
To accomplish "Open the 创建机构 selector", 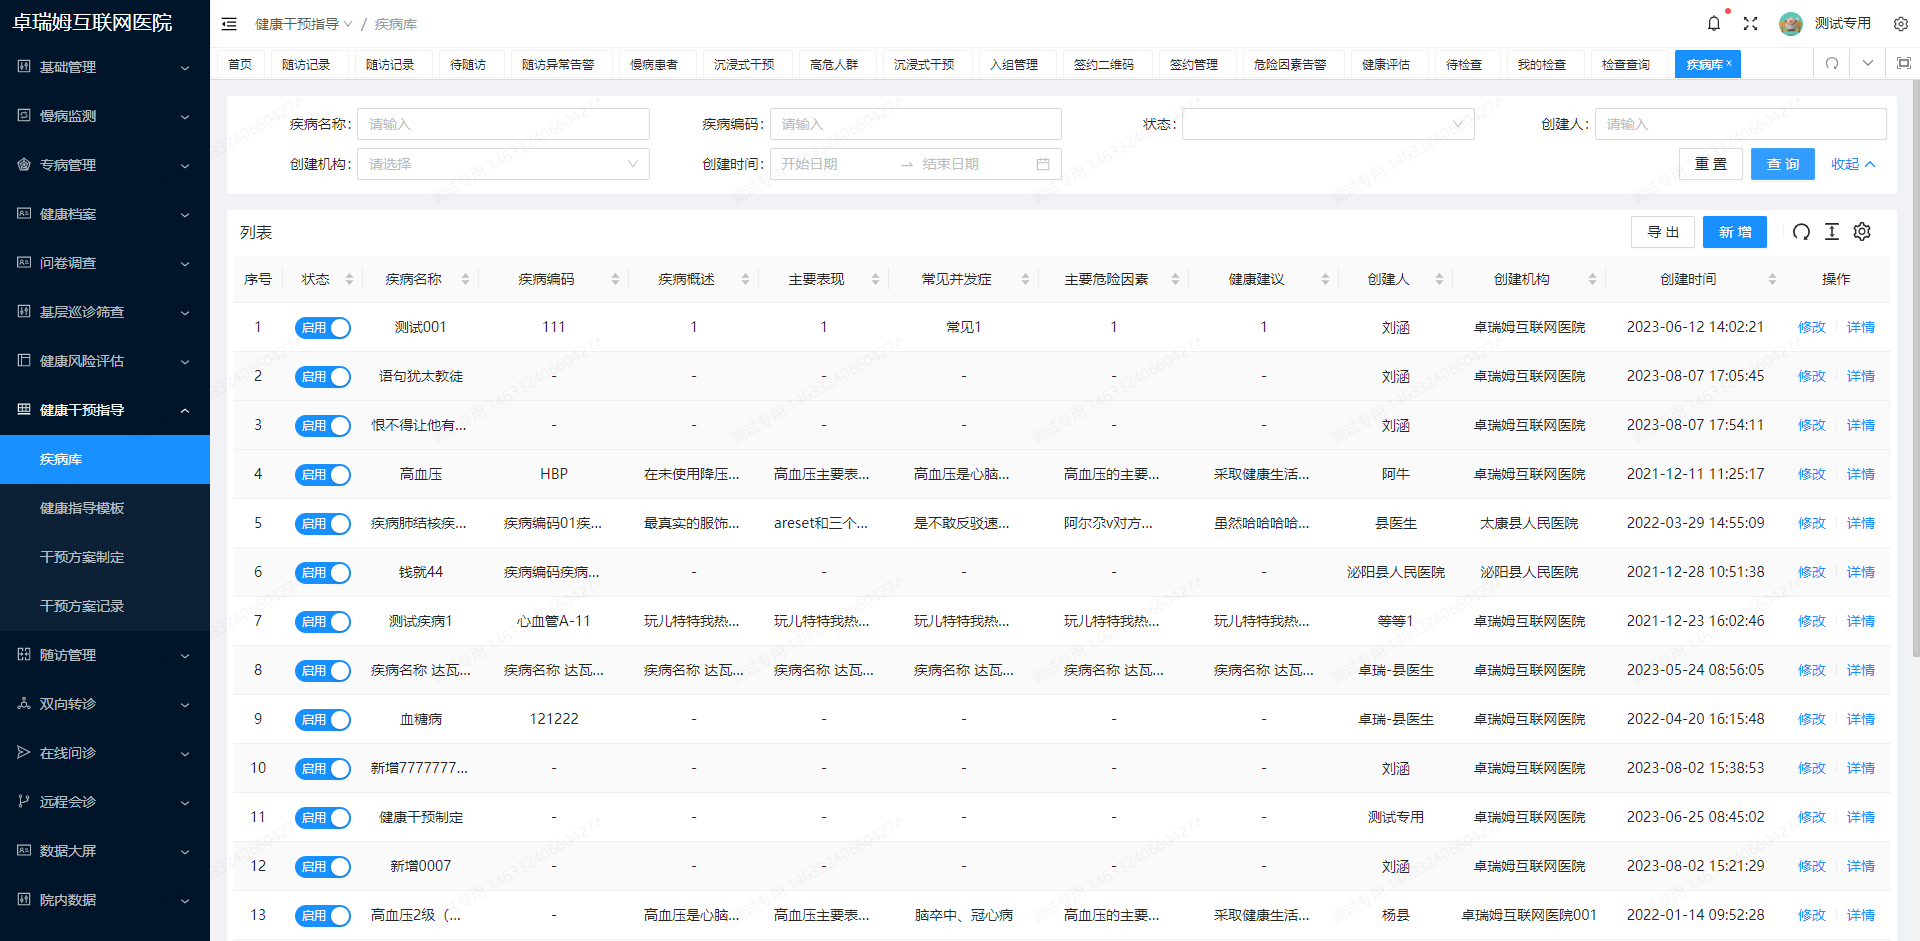I will [x=503, y=163].
